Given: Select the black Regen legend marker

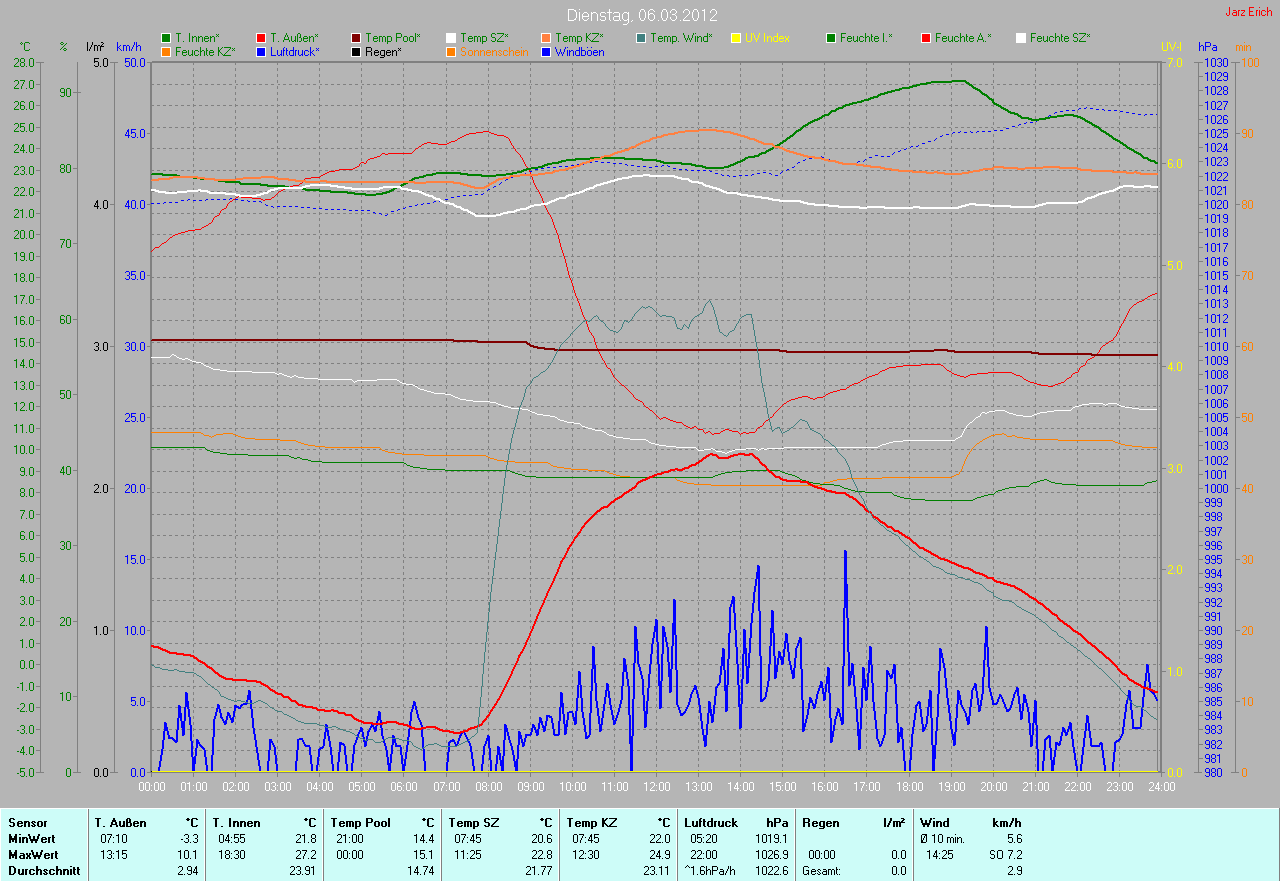Looking at the screenshot, I should point(356,51).
